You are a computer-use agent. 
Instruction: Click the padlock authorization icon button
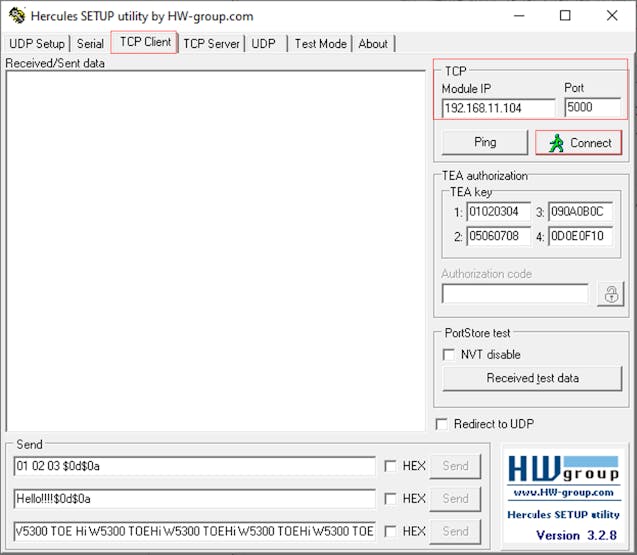pos(611,294)
